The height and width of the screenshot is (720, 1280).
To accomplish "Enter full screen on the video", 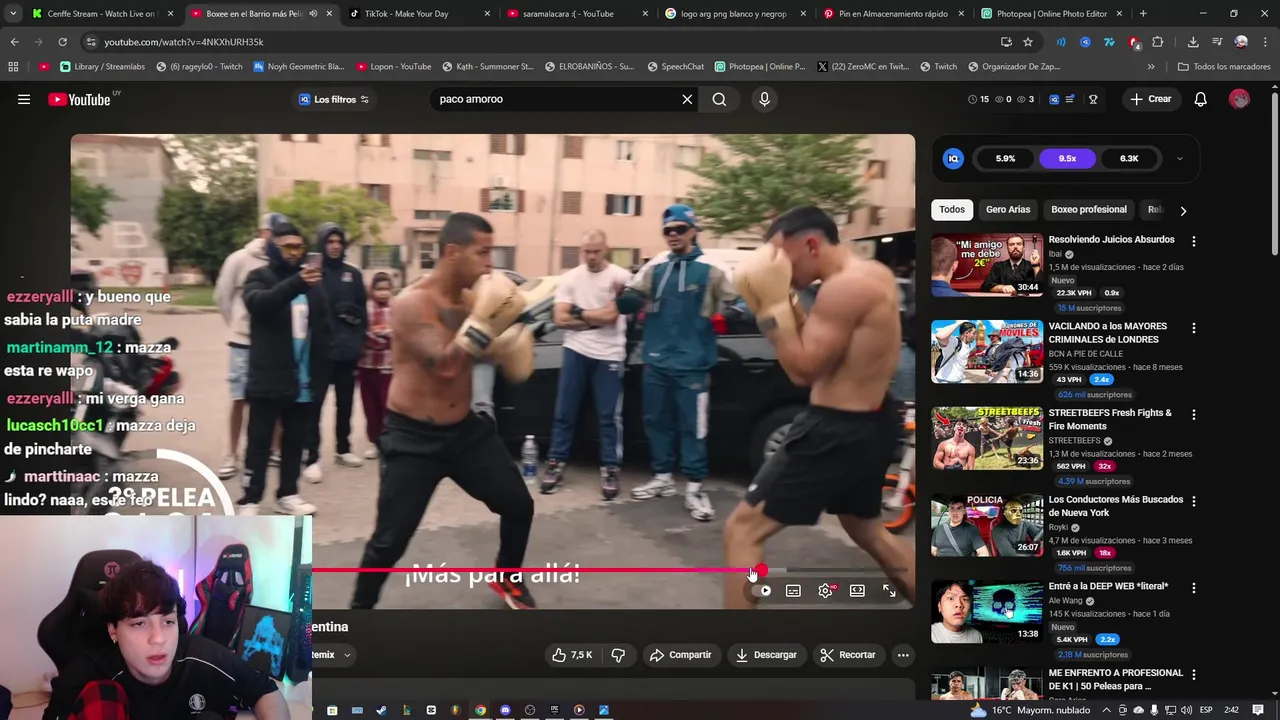I will 889,591.
